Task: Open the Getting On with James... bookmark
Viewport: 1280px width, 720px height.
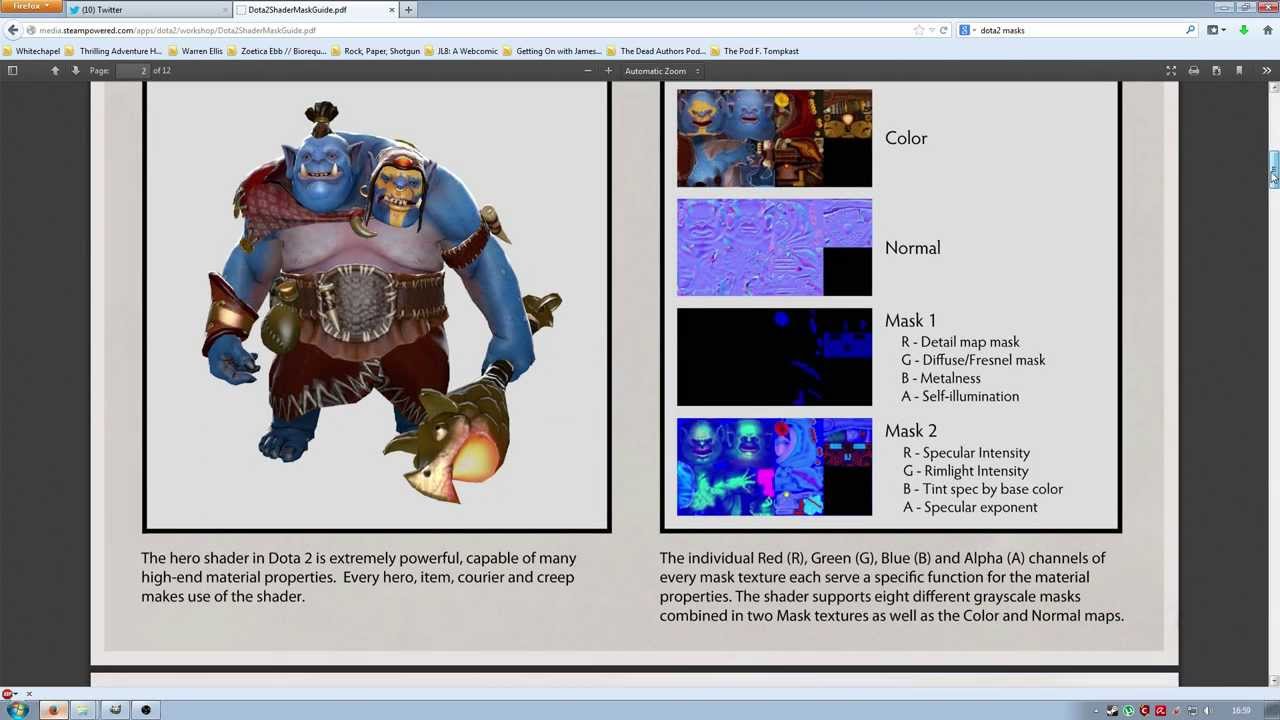Action: pyautogui.click(x=552, y=51)
